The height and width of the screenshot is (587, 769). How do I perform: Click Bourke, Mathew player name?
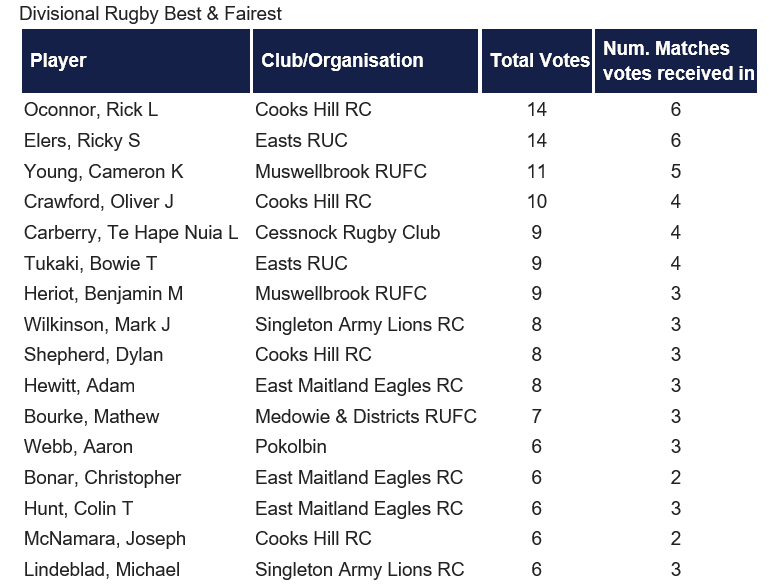[92, 416]
